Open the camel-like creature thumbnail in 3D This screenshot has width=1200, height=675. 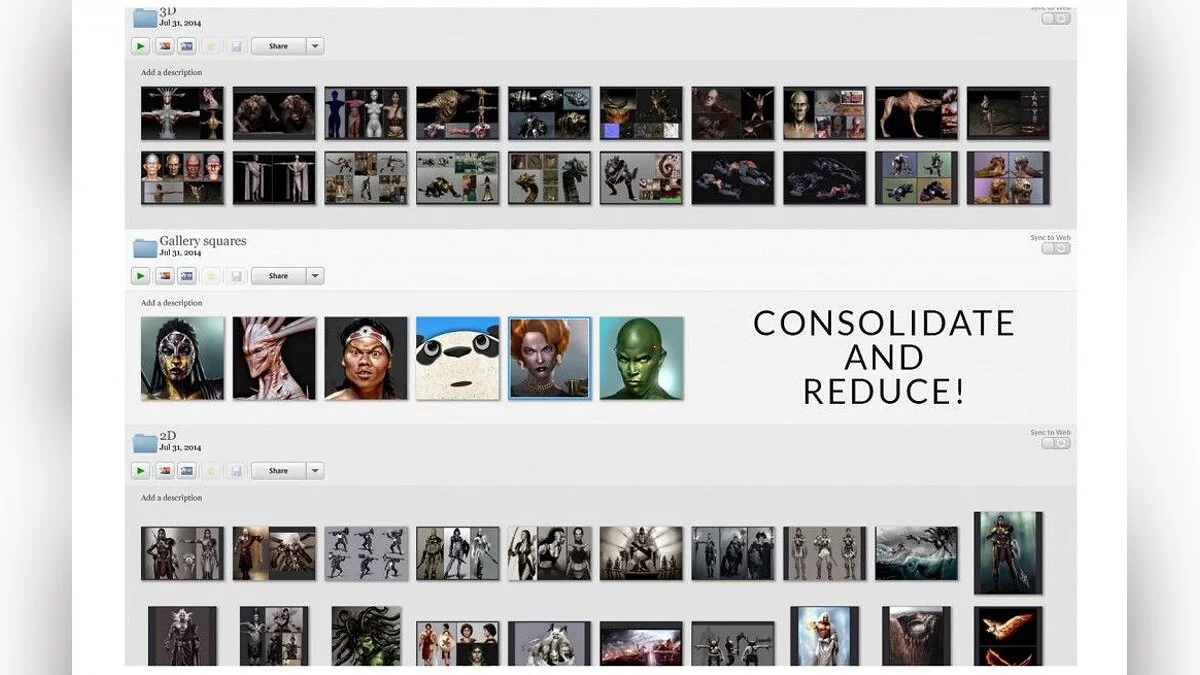(x=917, y=113)
